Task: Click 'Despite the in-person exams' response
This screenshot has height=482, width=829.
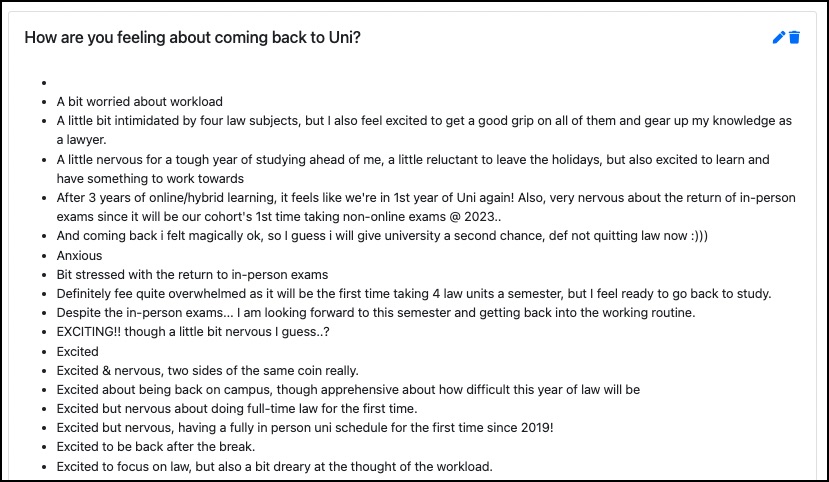Action: click(376, 313)
